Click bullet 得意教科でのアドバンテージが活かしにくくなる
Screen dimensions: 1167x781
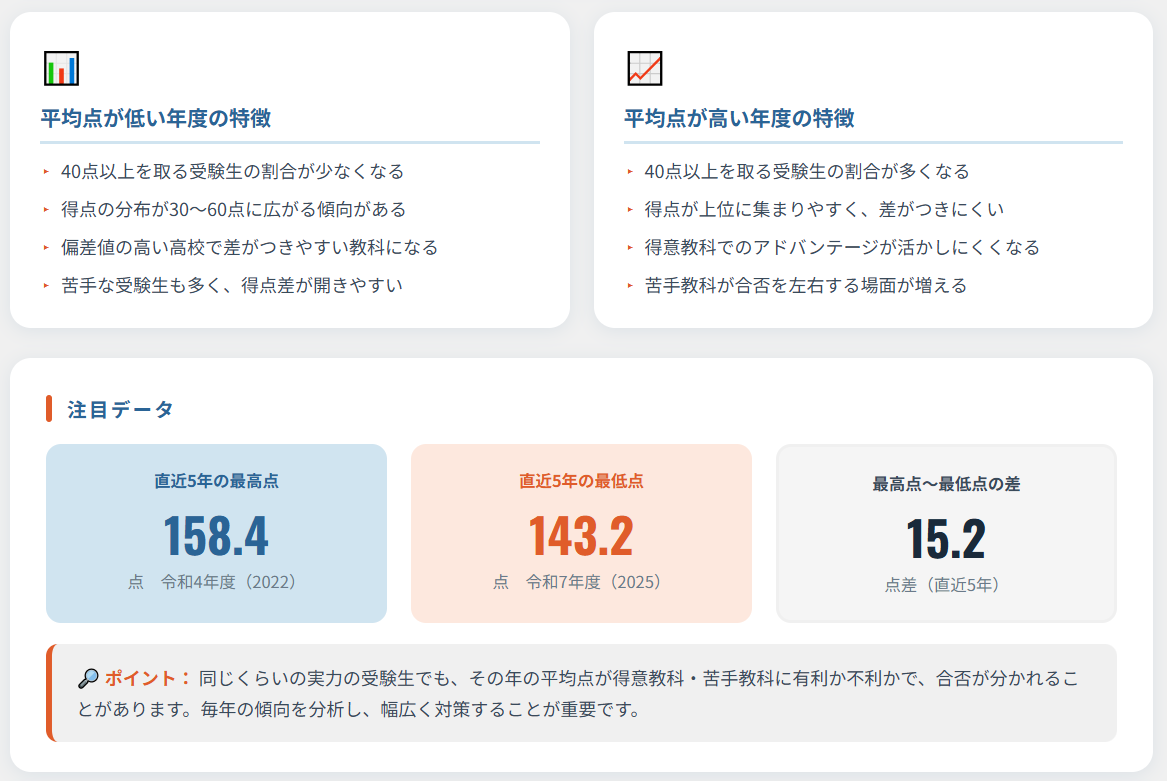pyautogui.click(x=842, y=247)
